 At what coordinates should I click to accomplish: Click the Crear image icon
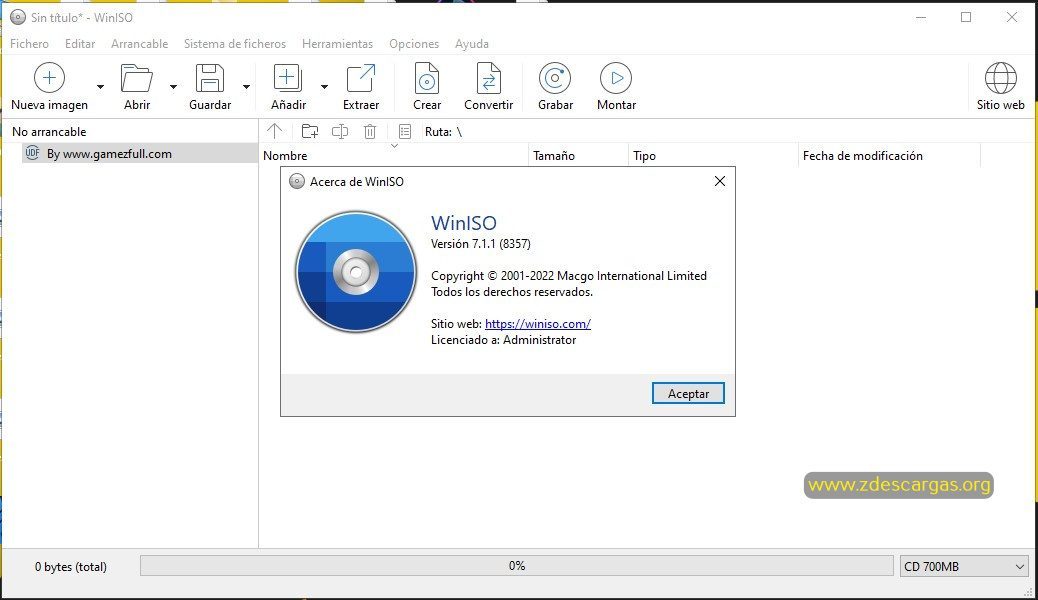(427, 78)
